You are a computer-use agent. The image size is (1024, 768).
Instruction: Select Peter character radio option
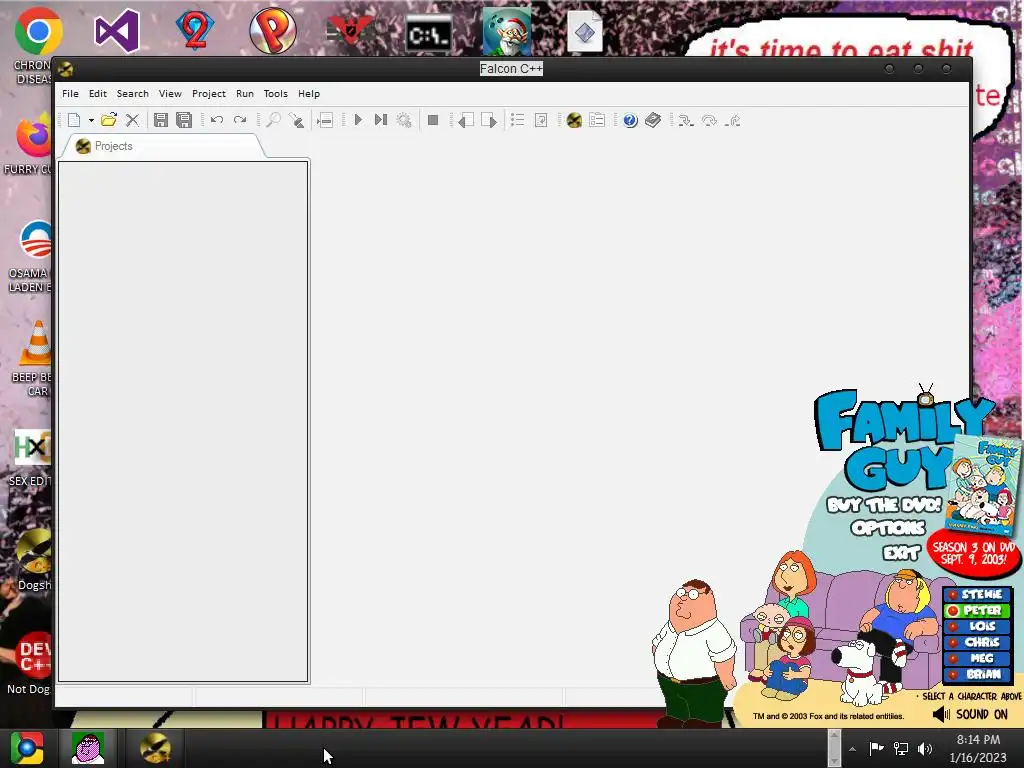pyautogui.click(x=978, y=611)
